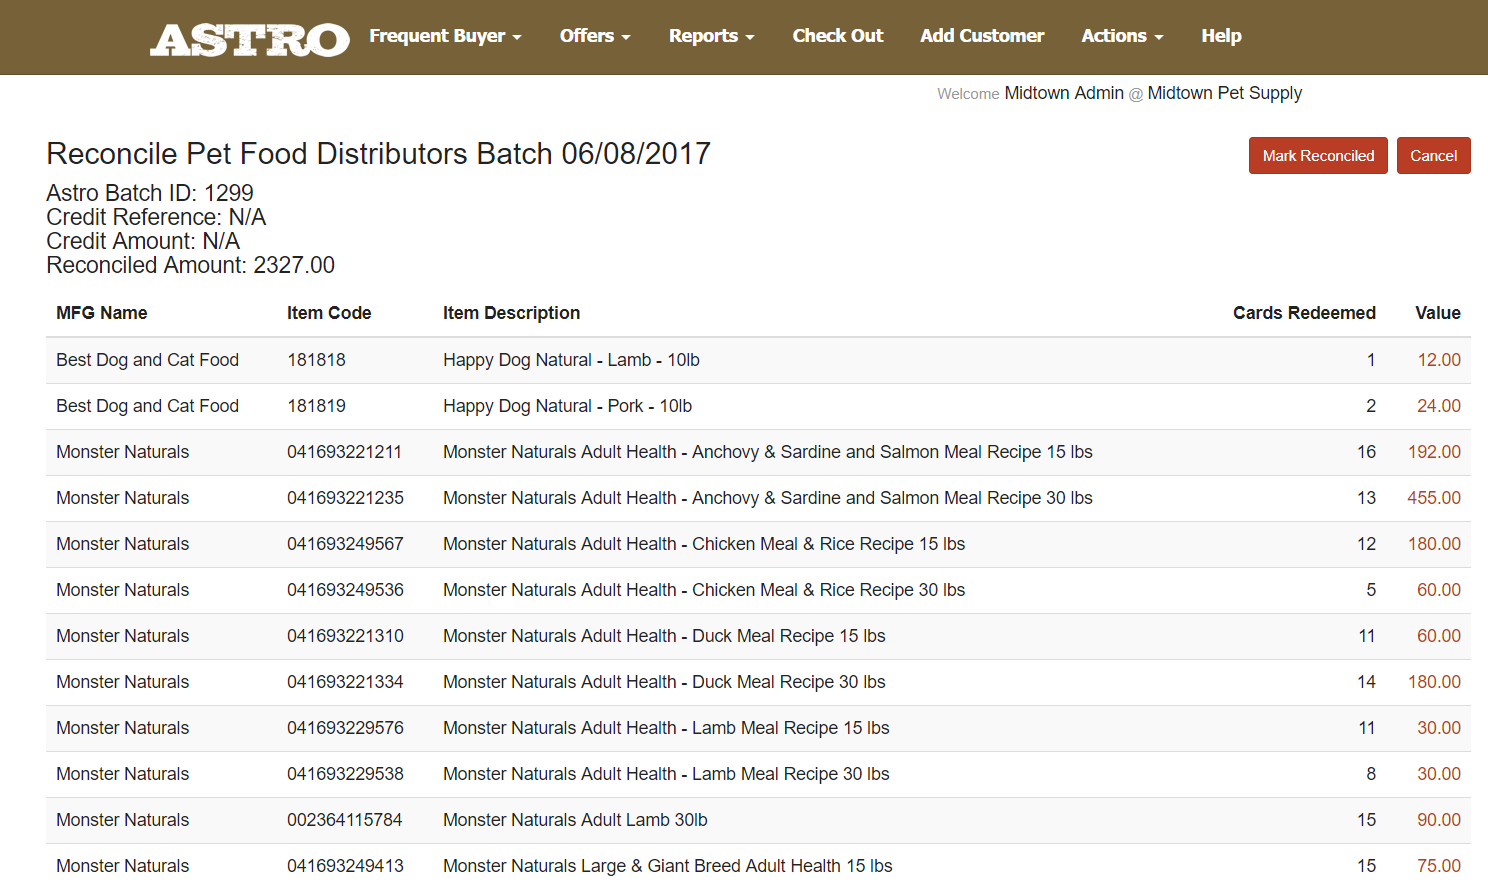1488x888 pixels.
Task: Click Chicken Meal & Rice Recipe 30 lbs description
Action: pyautogui.click(x=704, y=590)
